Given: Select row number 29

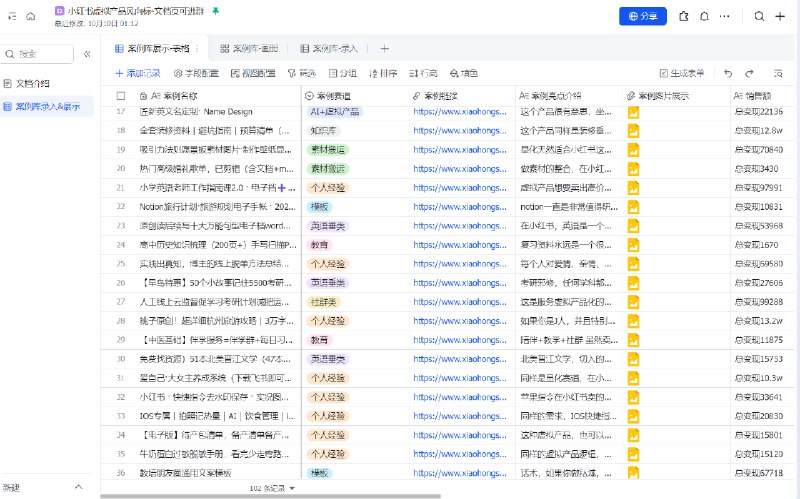Looking at the screenshot, I should pyautogui.click(x=121, y=340).
